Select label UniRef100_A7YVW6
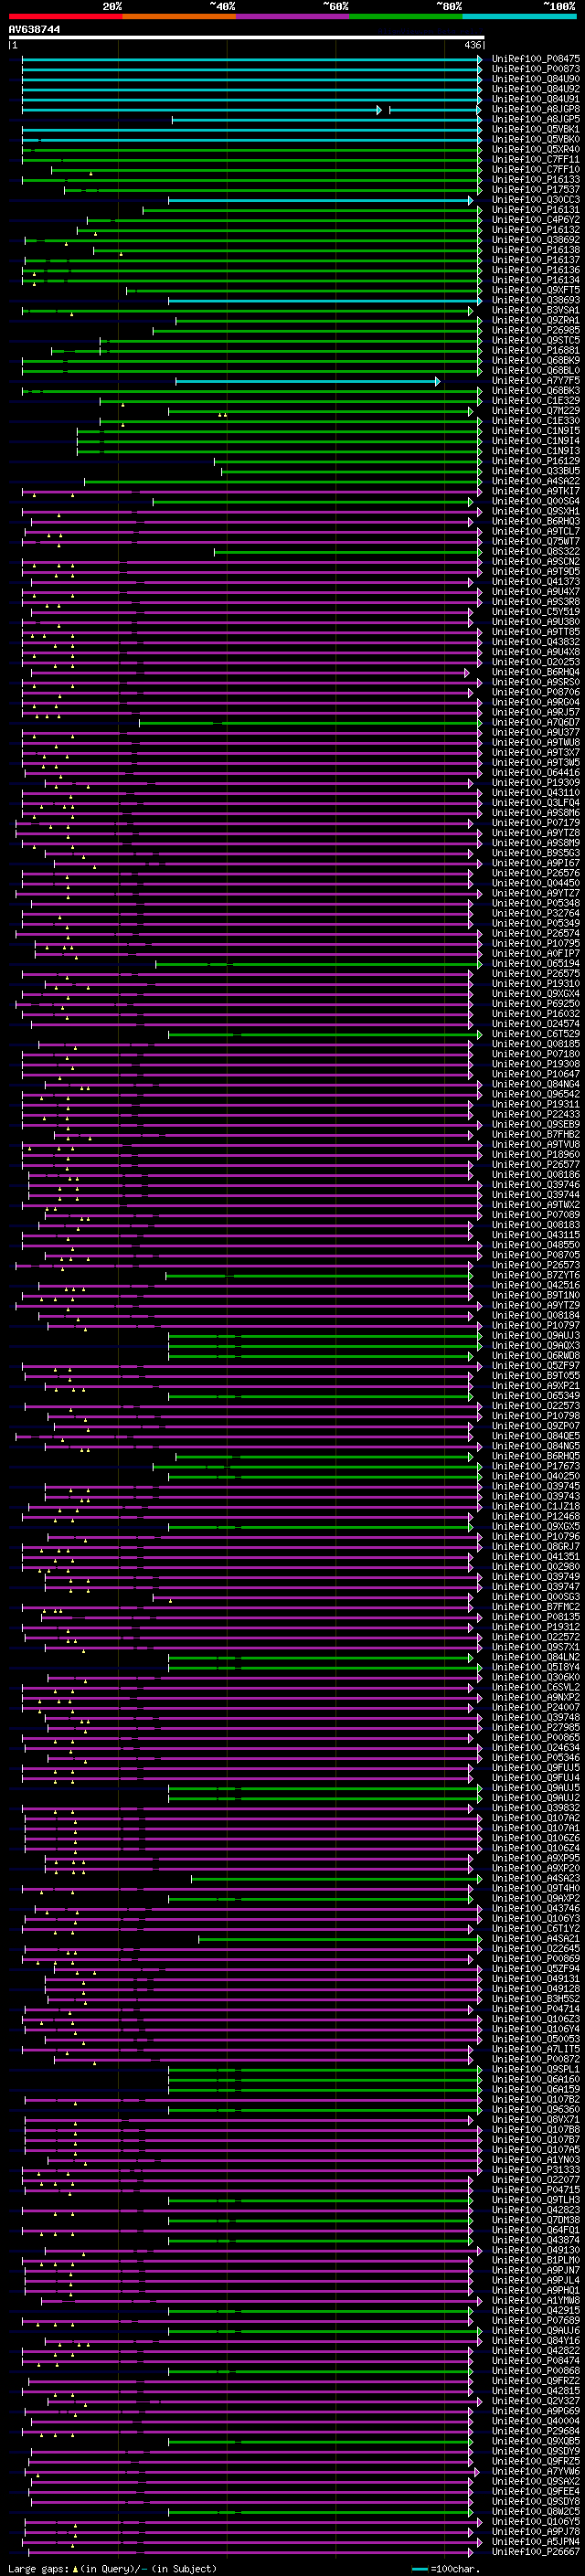This screenshot has height=2576, width=585. (x=536, y=2471)
